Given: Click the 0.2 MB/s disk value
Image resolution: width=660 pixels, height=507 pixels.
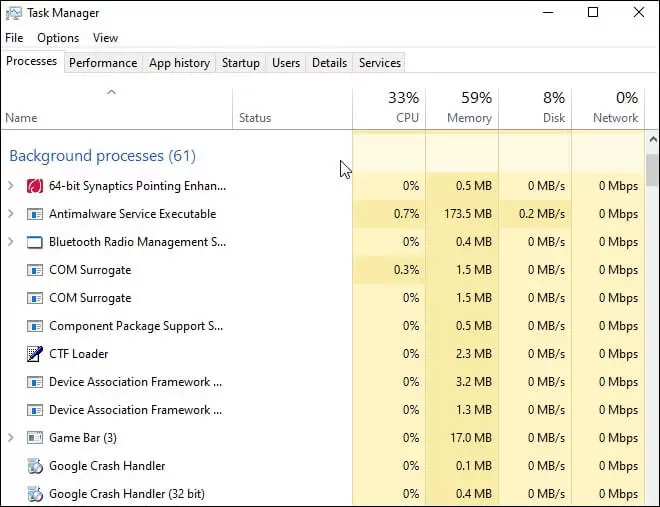Looking at the screenshot, I should 542,214.
